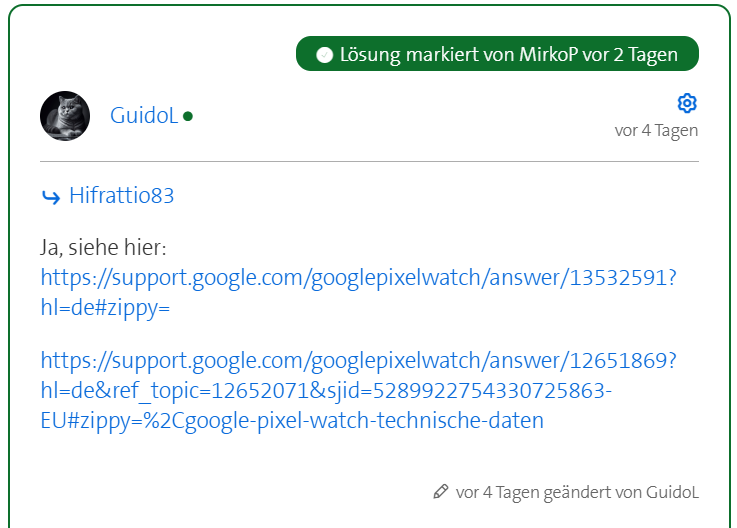
Task: Open the support link with answer/13532591
Action: coord(358,278)
